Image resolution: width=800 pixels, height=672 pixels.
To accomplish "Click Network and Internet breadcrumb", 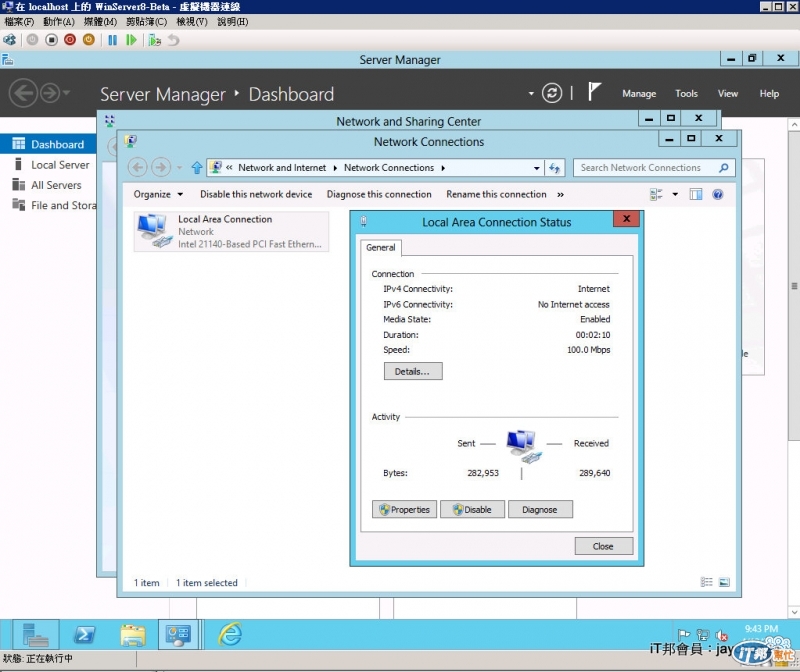I will click(x=282, y=167).
